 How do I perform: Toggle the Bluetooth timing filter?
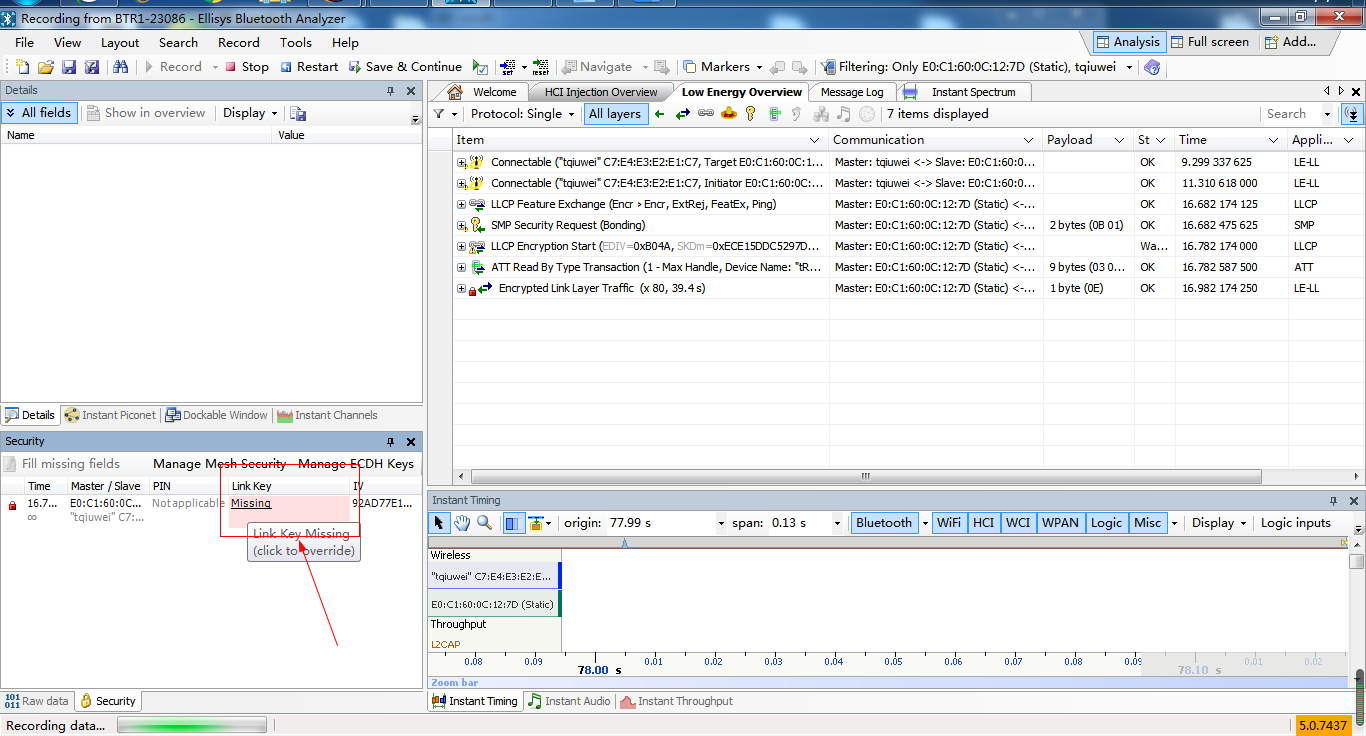pos(884,523)
